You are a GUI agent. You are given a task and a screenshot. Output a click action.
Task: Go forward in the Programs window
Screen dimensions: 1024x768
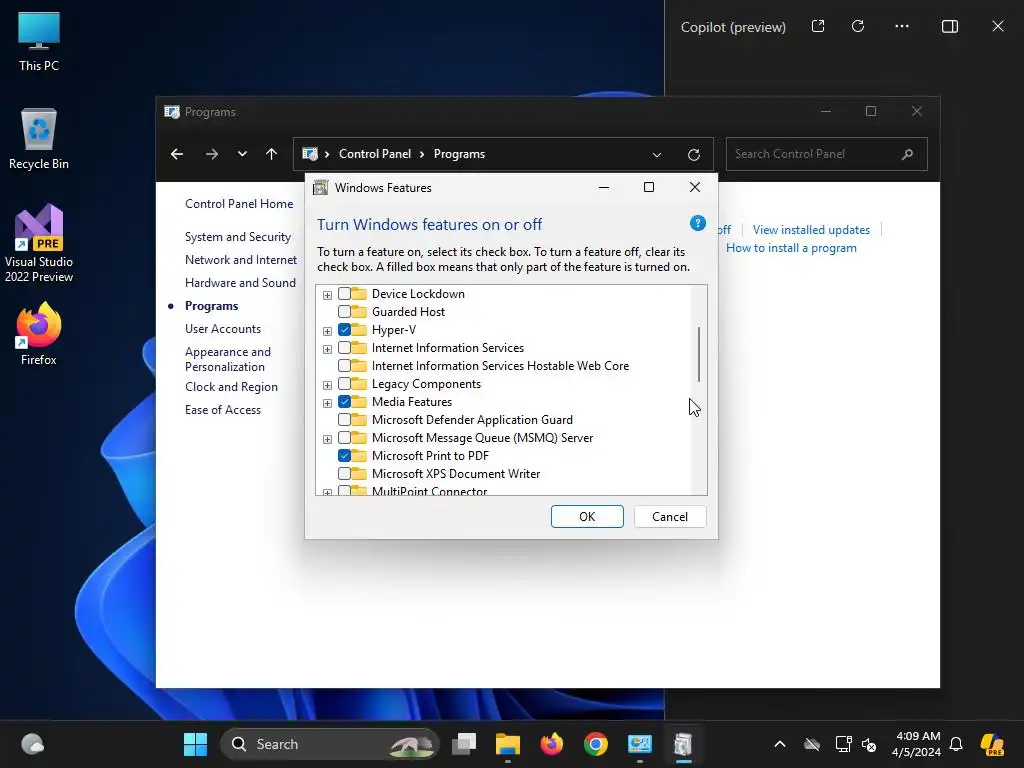(212, 154)
